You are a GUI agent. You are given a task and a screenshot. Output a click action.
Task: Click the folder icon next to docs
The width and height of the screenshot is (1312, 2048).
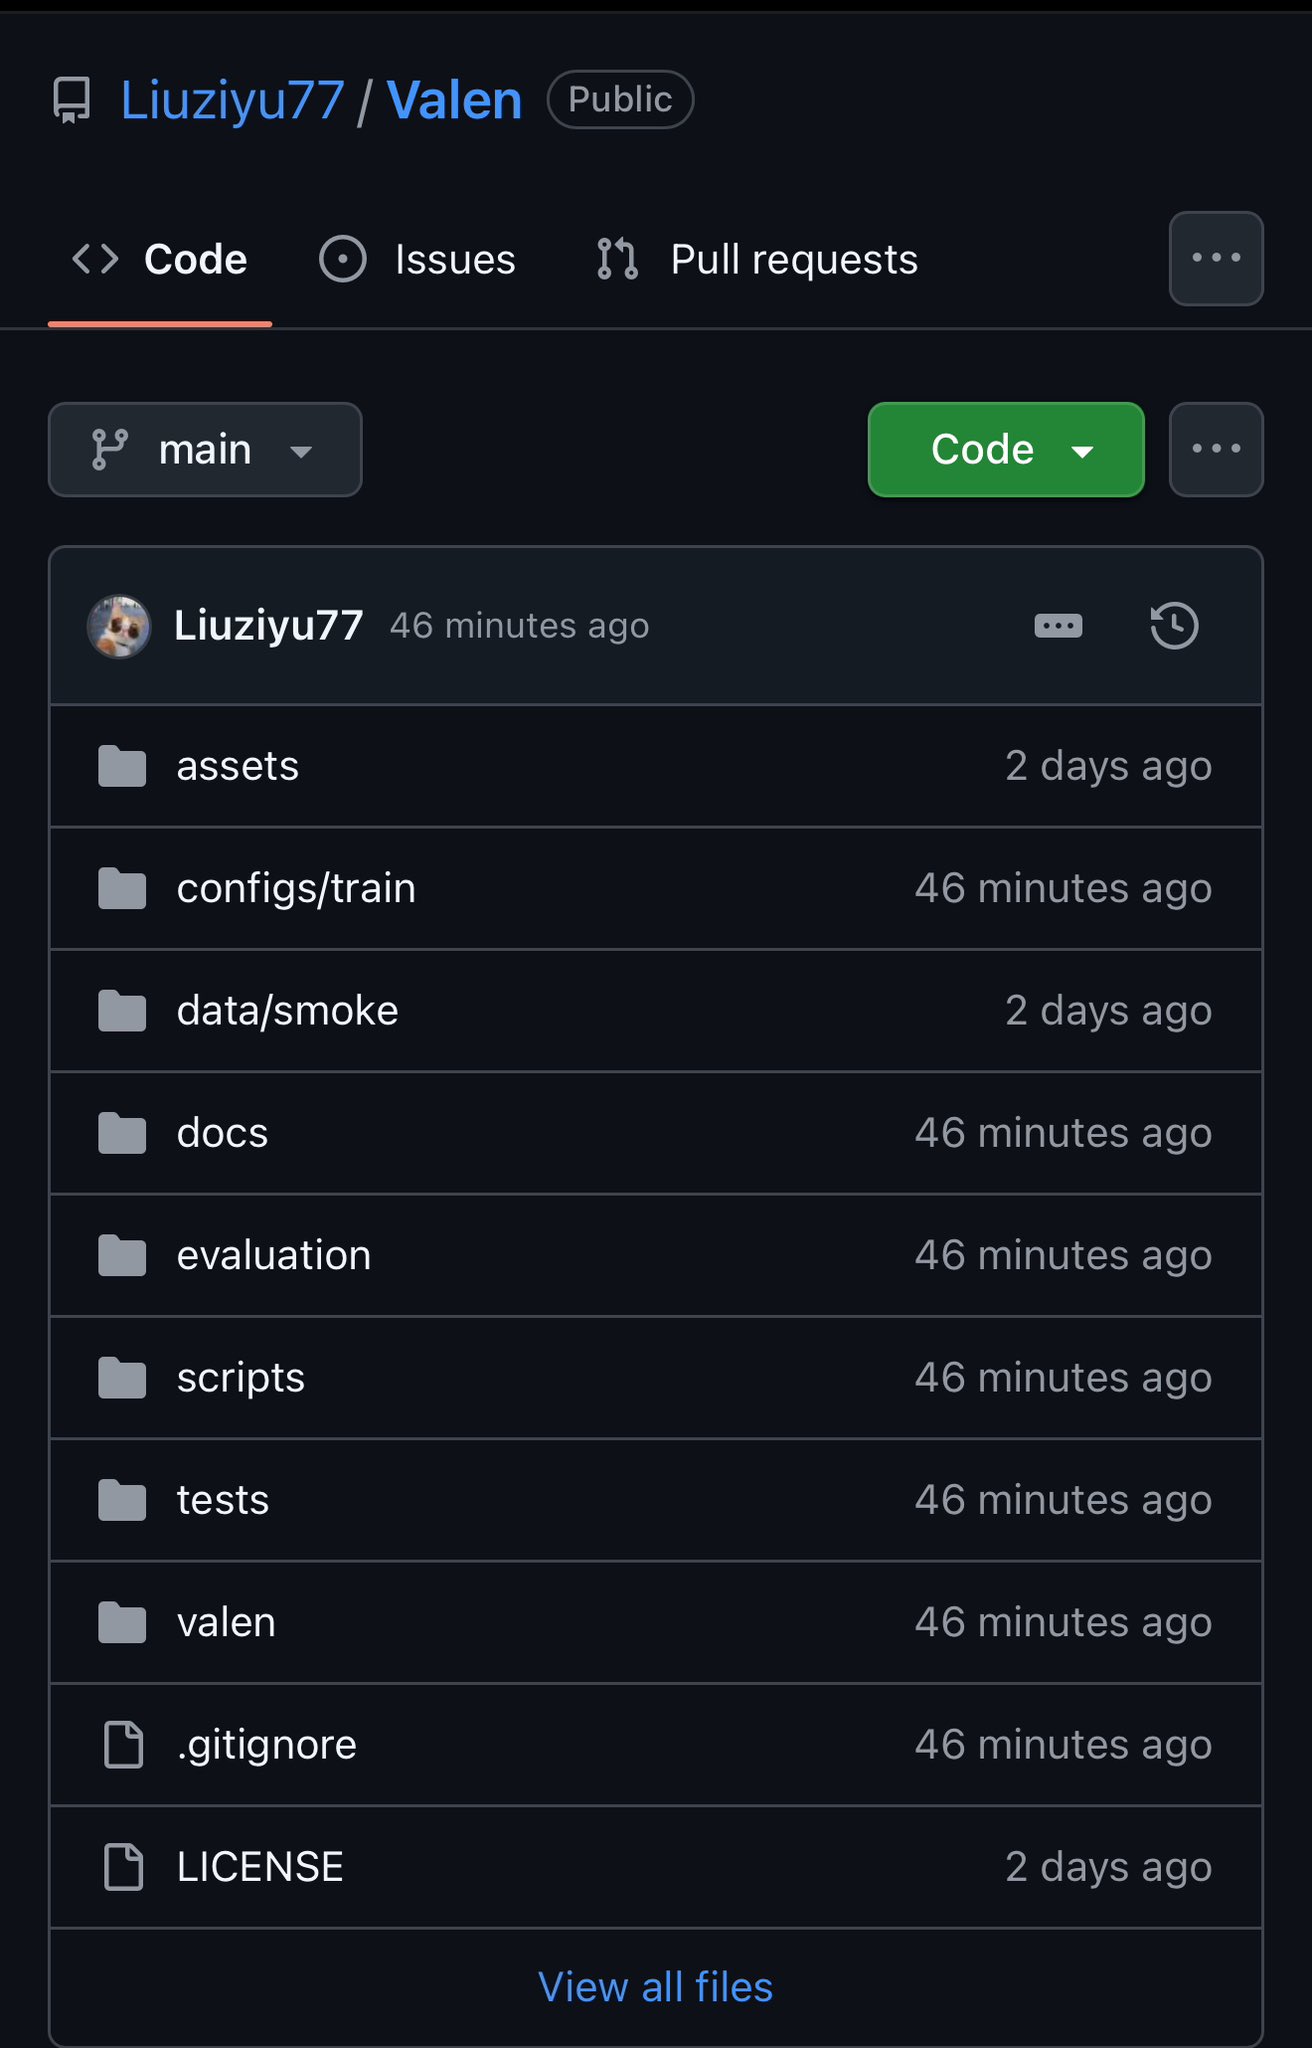[x=122, y=1133]
